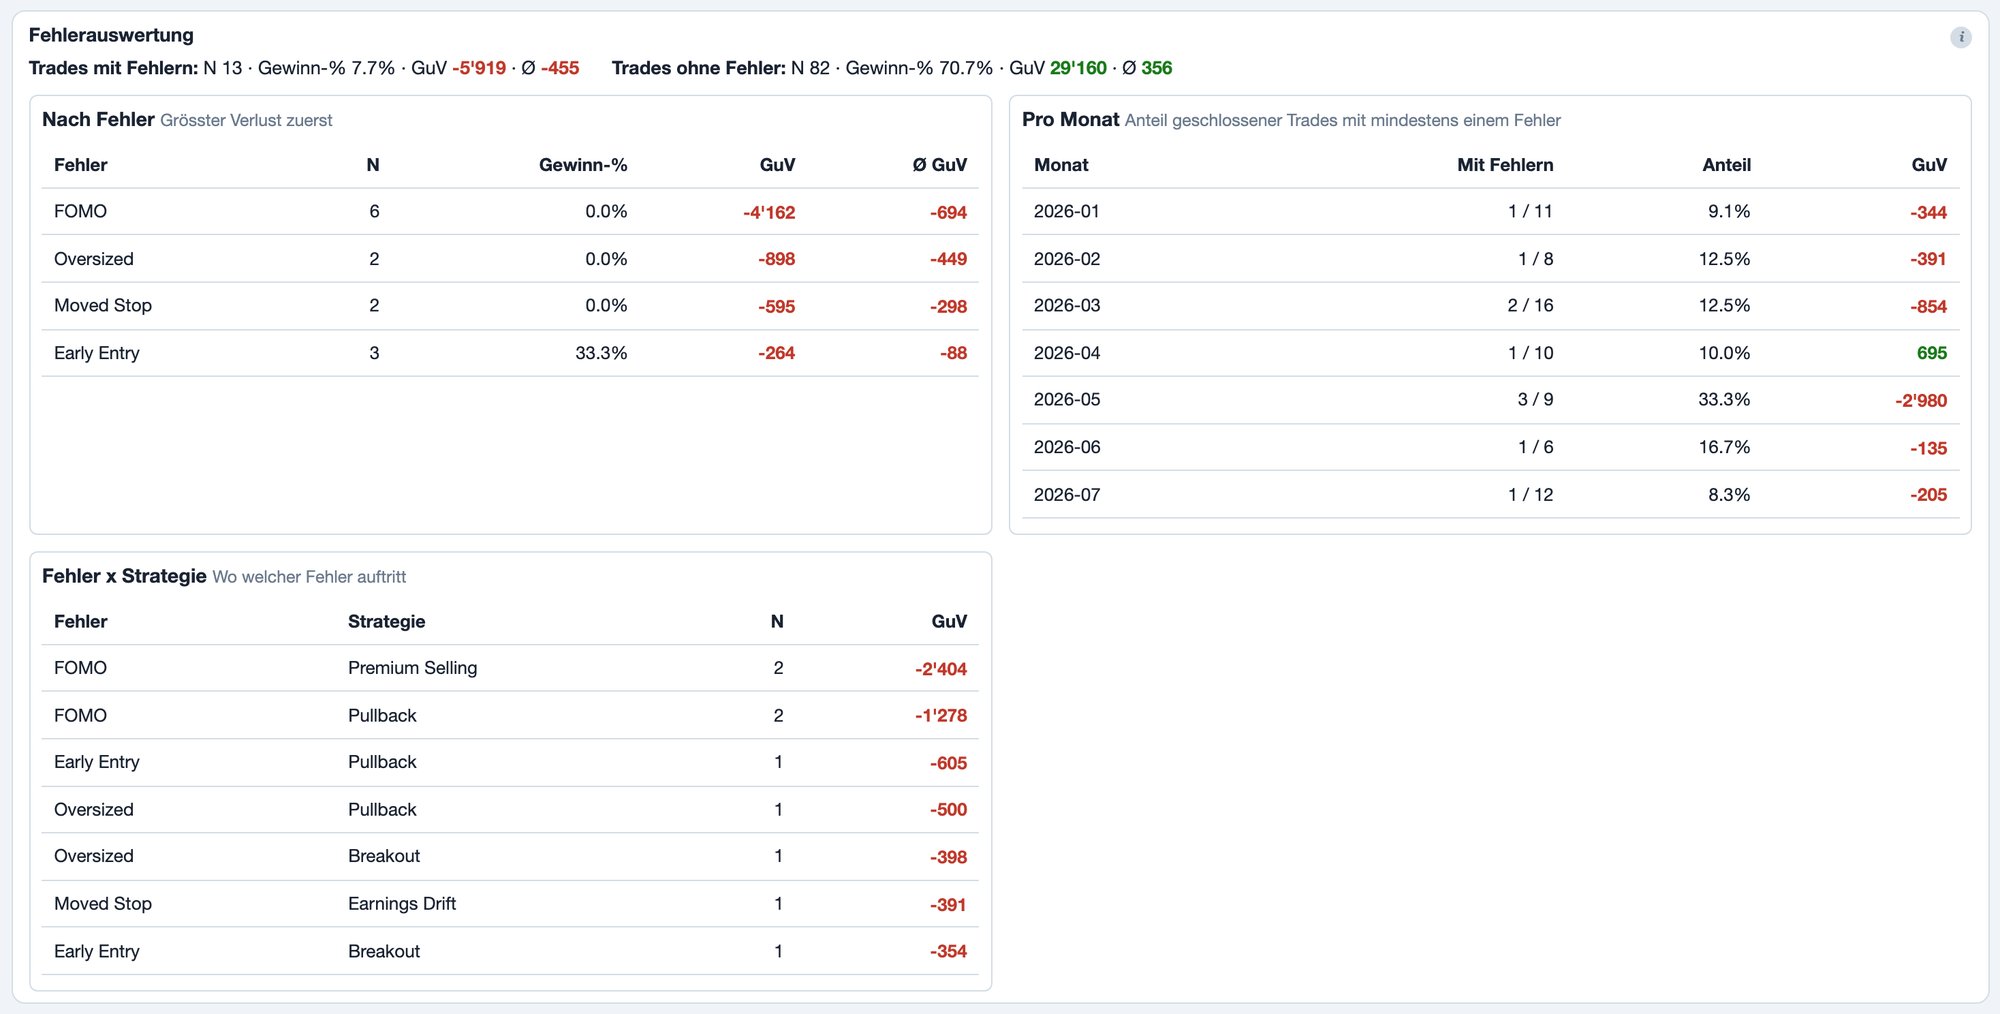
Task: Click the -605 Early Entry Pullback value
Action: tap(948, 763)
